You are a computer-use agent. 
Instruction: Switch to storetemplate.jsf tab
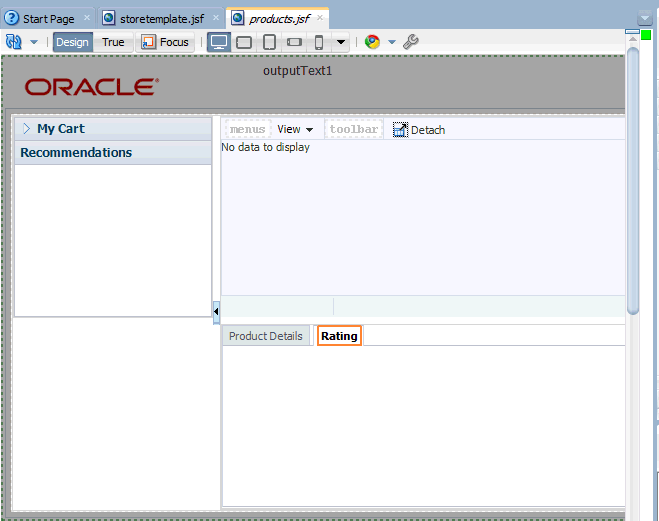pos(161,19)
